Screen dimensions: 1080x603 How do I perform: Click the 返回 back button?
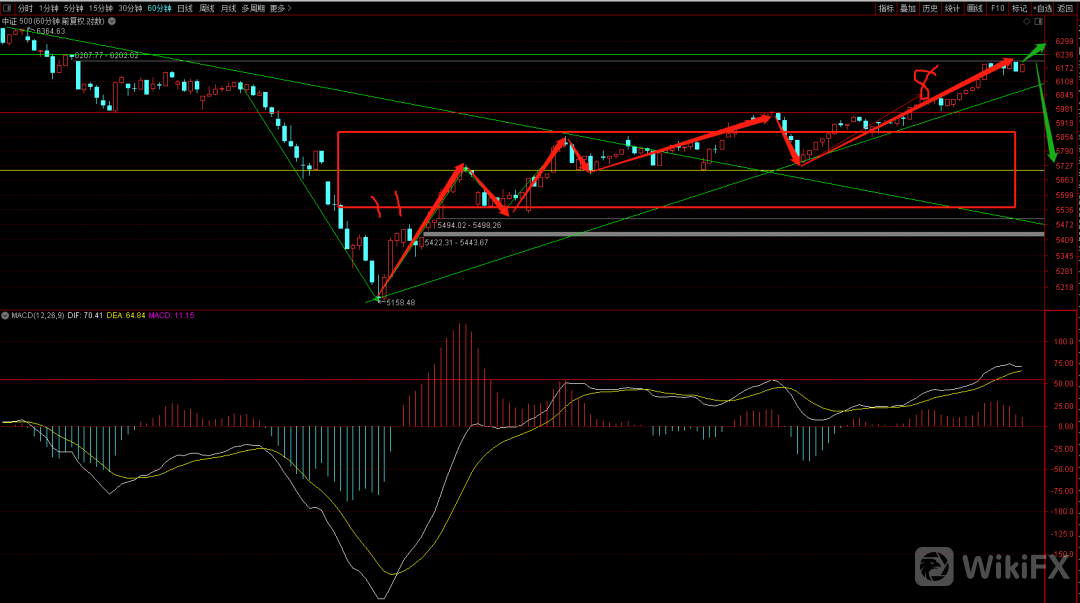(1067, 8)
